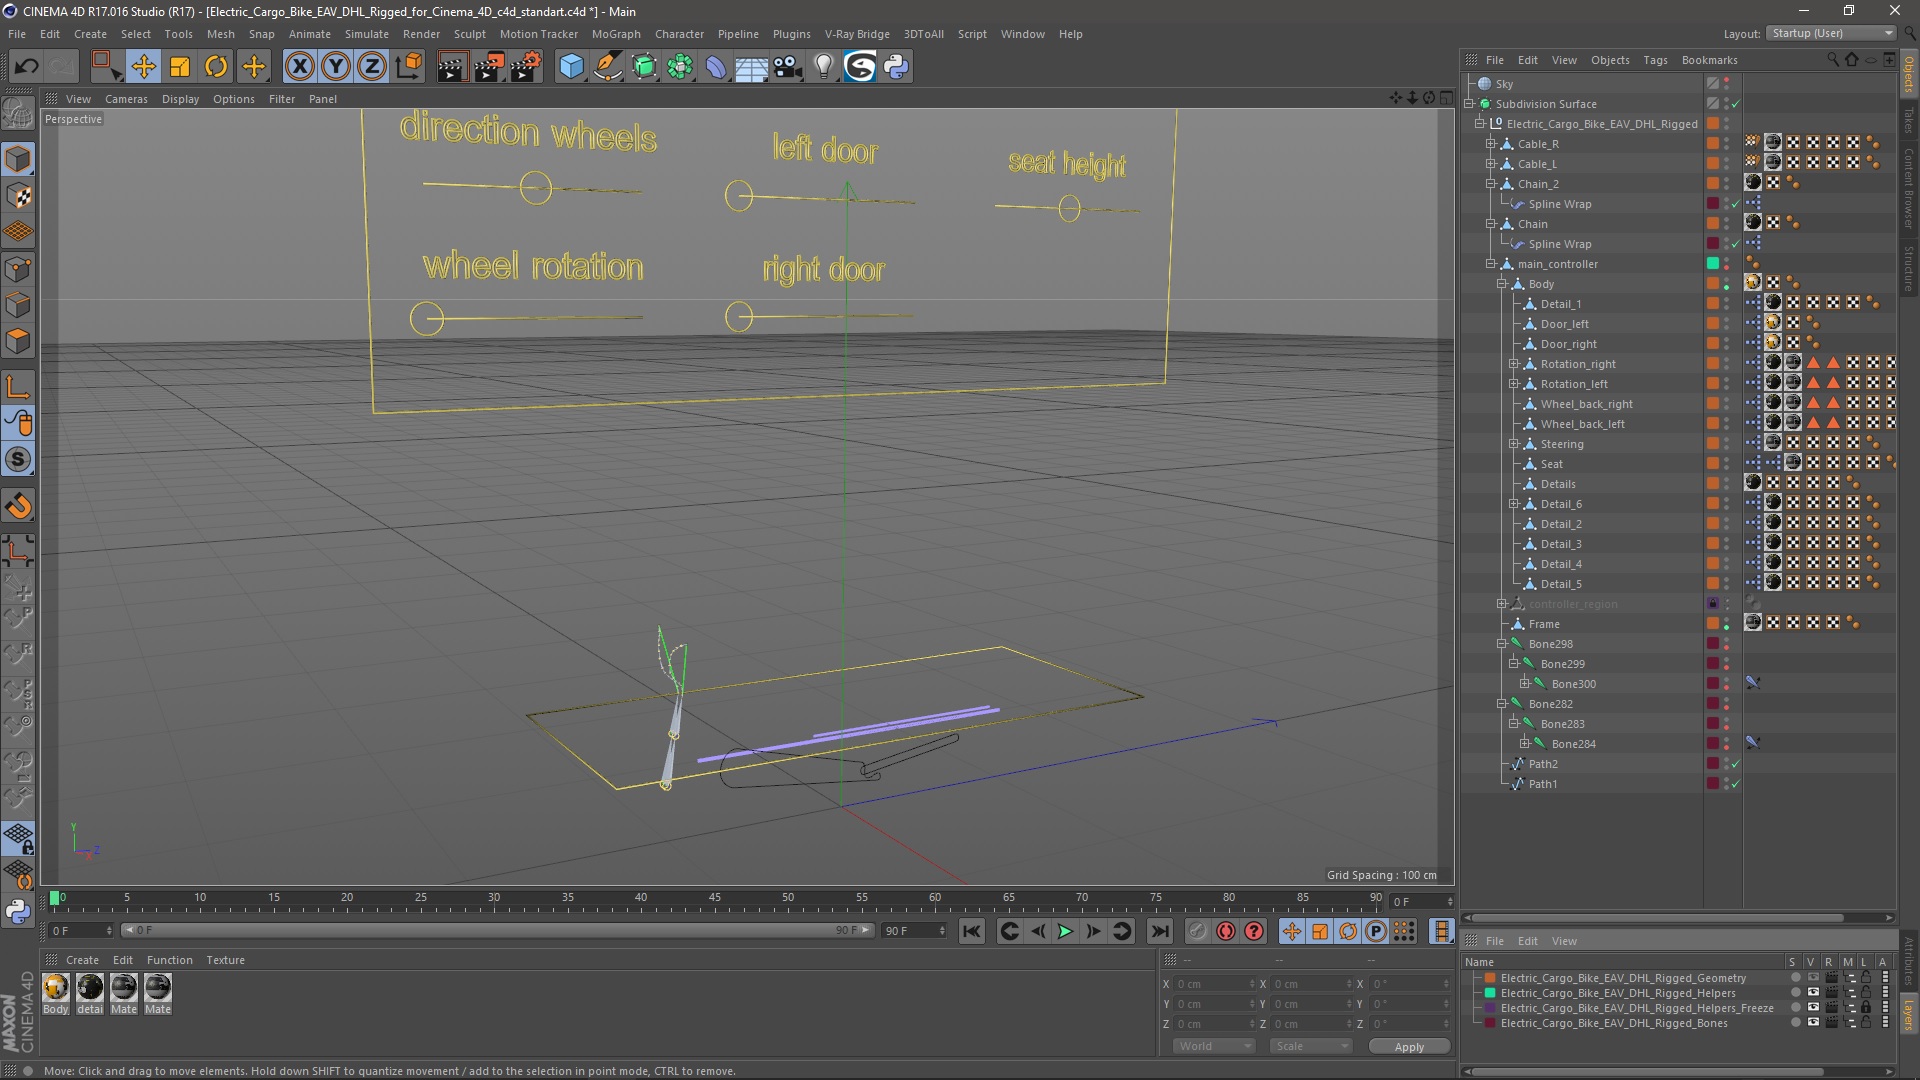1920x1080 pixels.
Task: Select the Scale tool icon
Action: click(178, 66)
